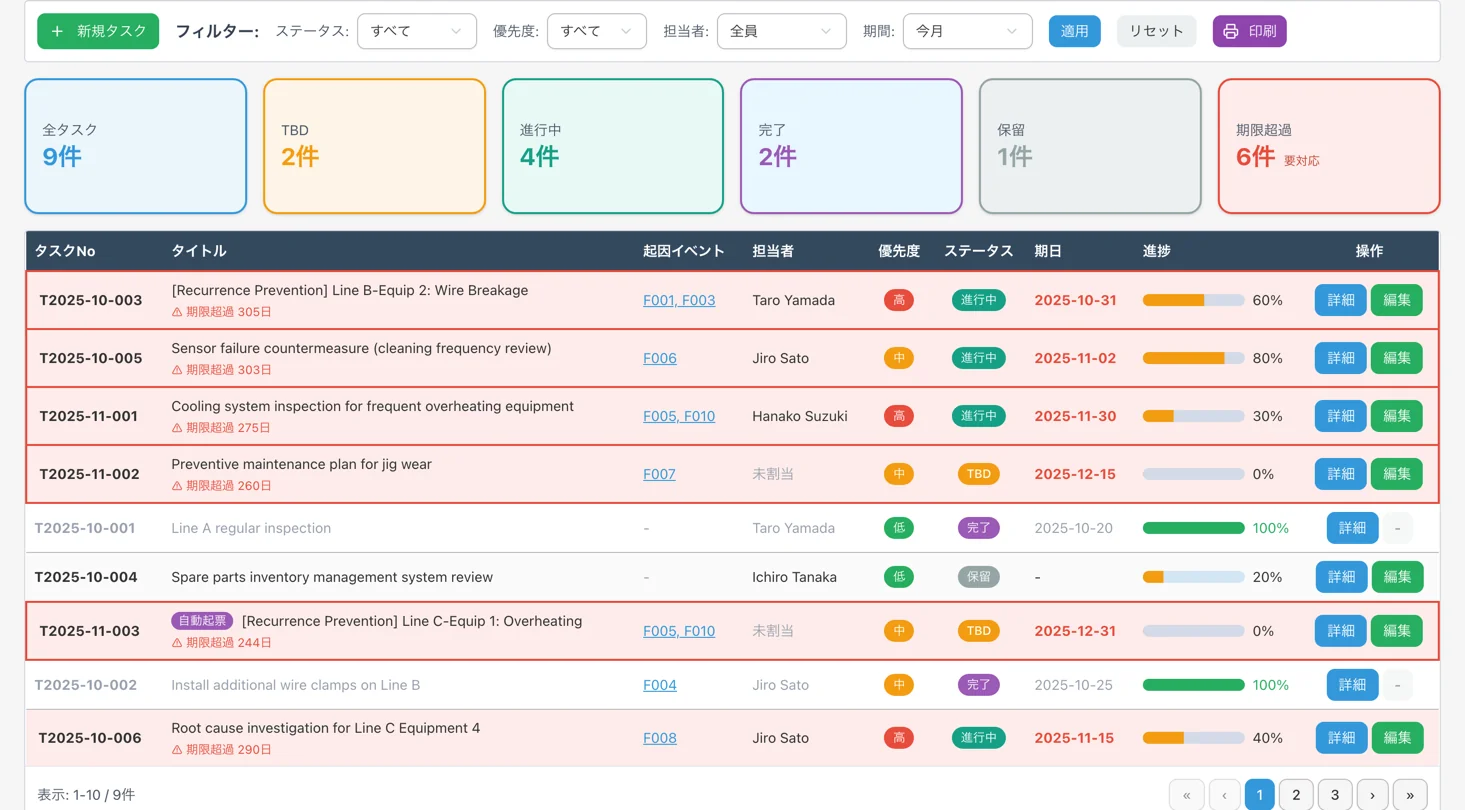Open the 担当者 filter dropdown
Screen dimensions: 1465x810
pyautogui.click(x=781, y=31)
